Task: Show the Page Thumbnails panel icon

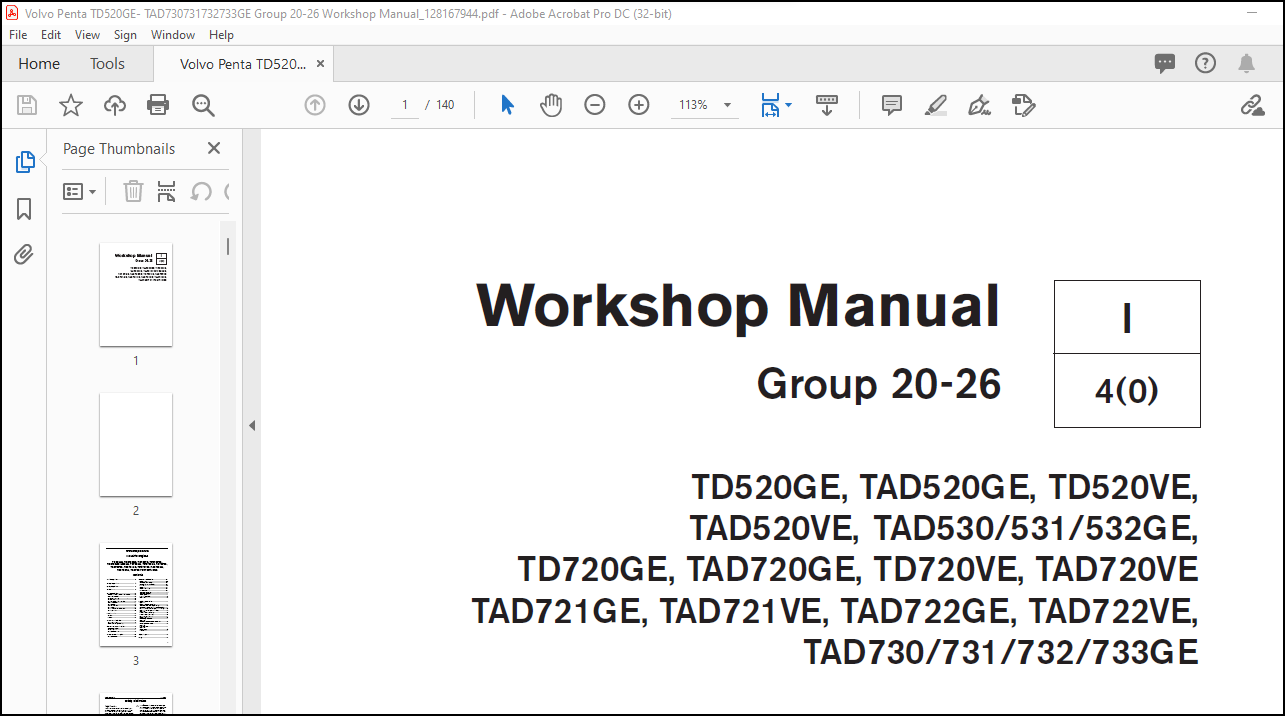Action: [25, 162]
